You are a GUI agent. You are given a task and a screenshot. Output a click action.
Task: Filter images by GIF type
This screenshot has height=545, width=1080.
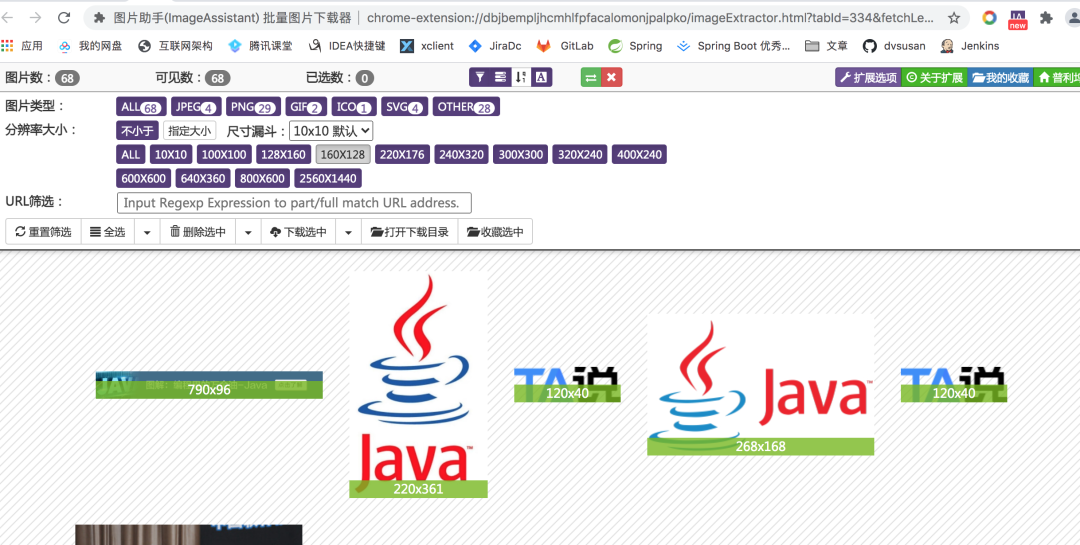(x=307, y=107)
